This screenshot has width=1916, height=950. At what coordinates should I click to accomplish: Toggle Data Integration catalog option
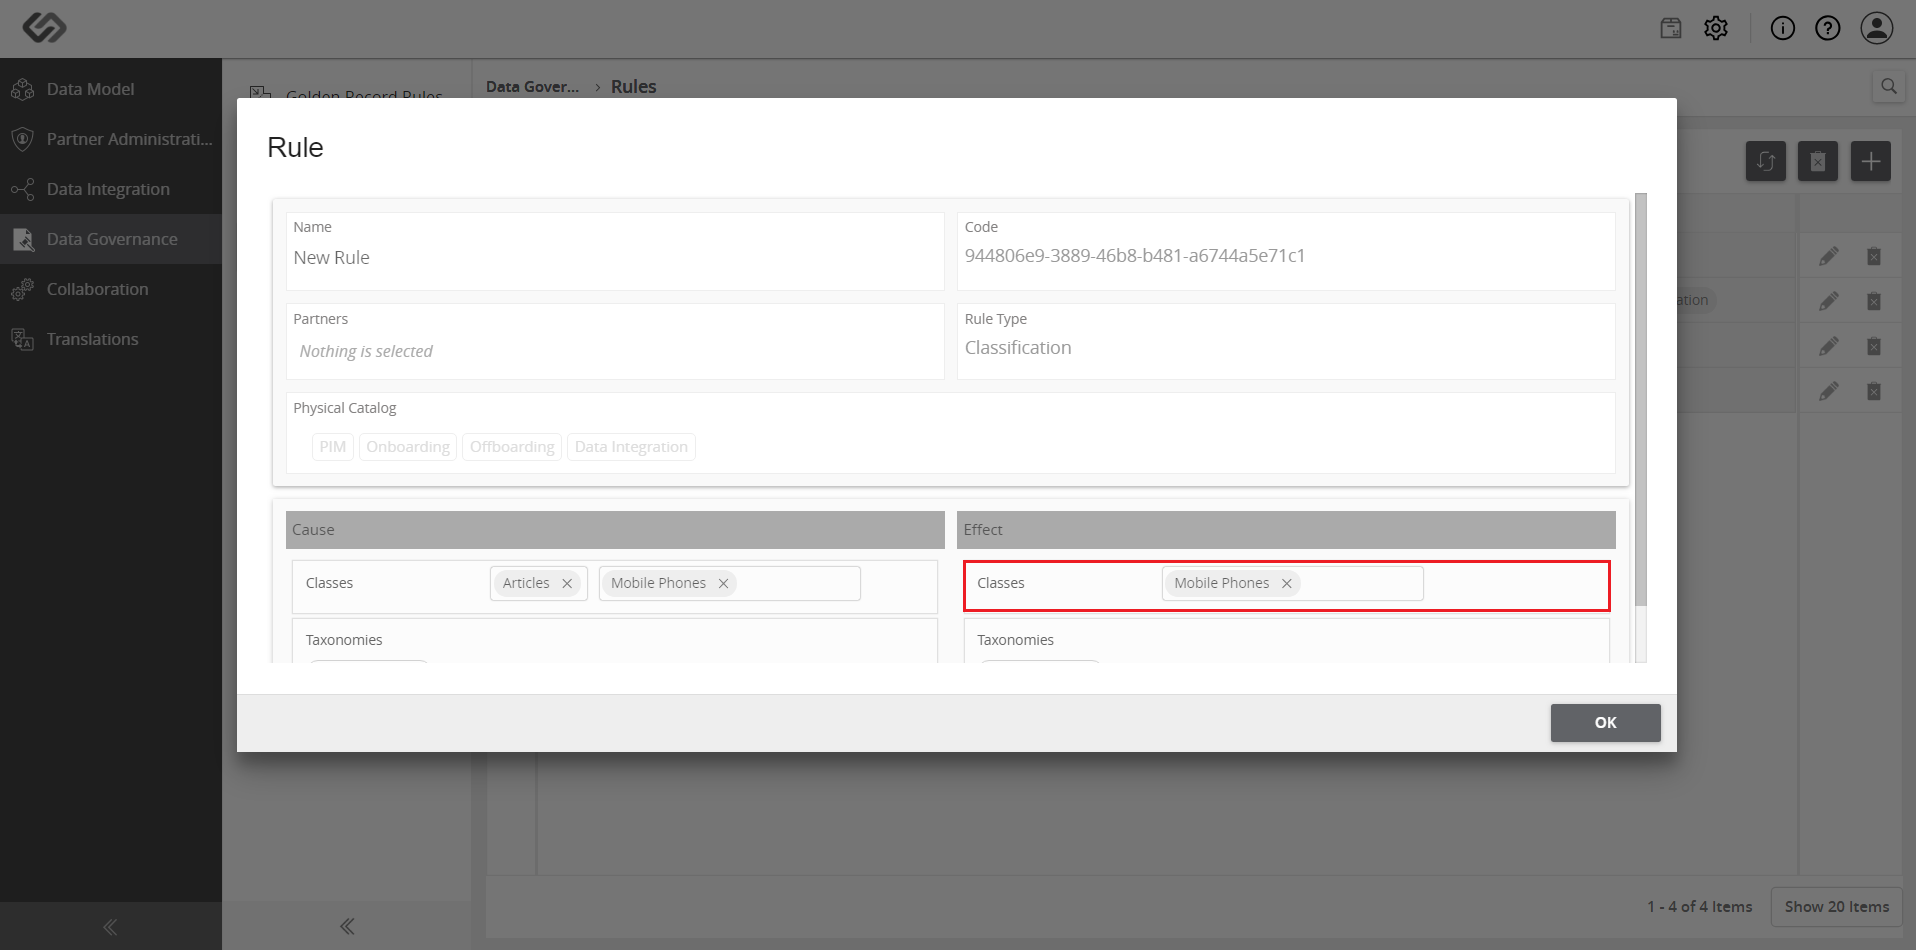631,447
